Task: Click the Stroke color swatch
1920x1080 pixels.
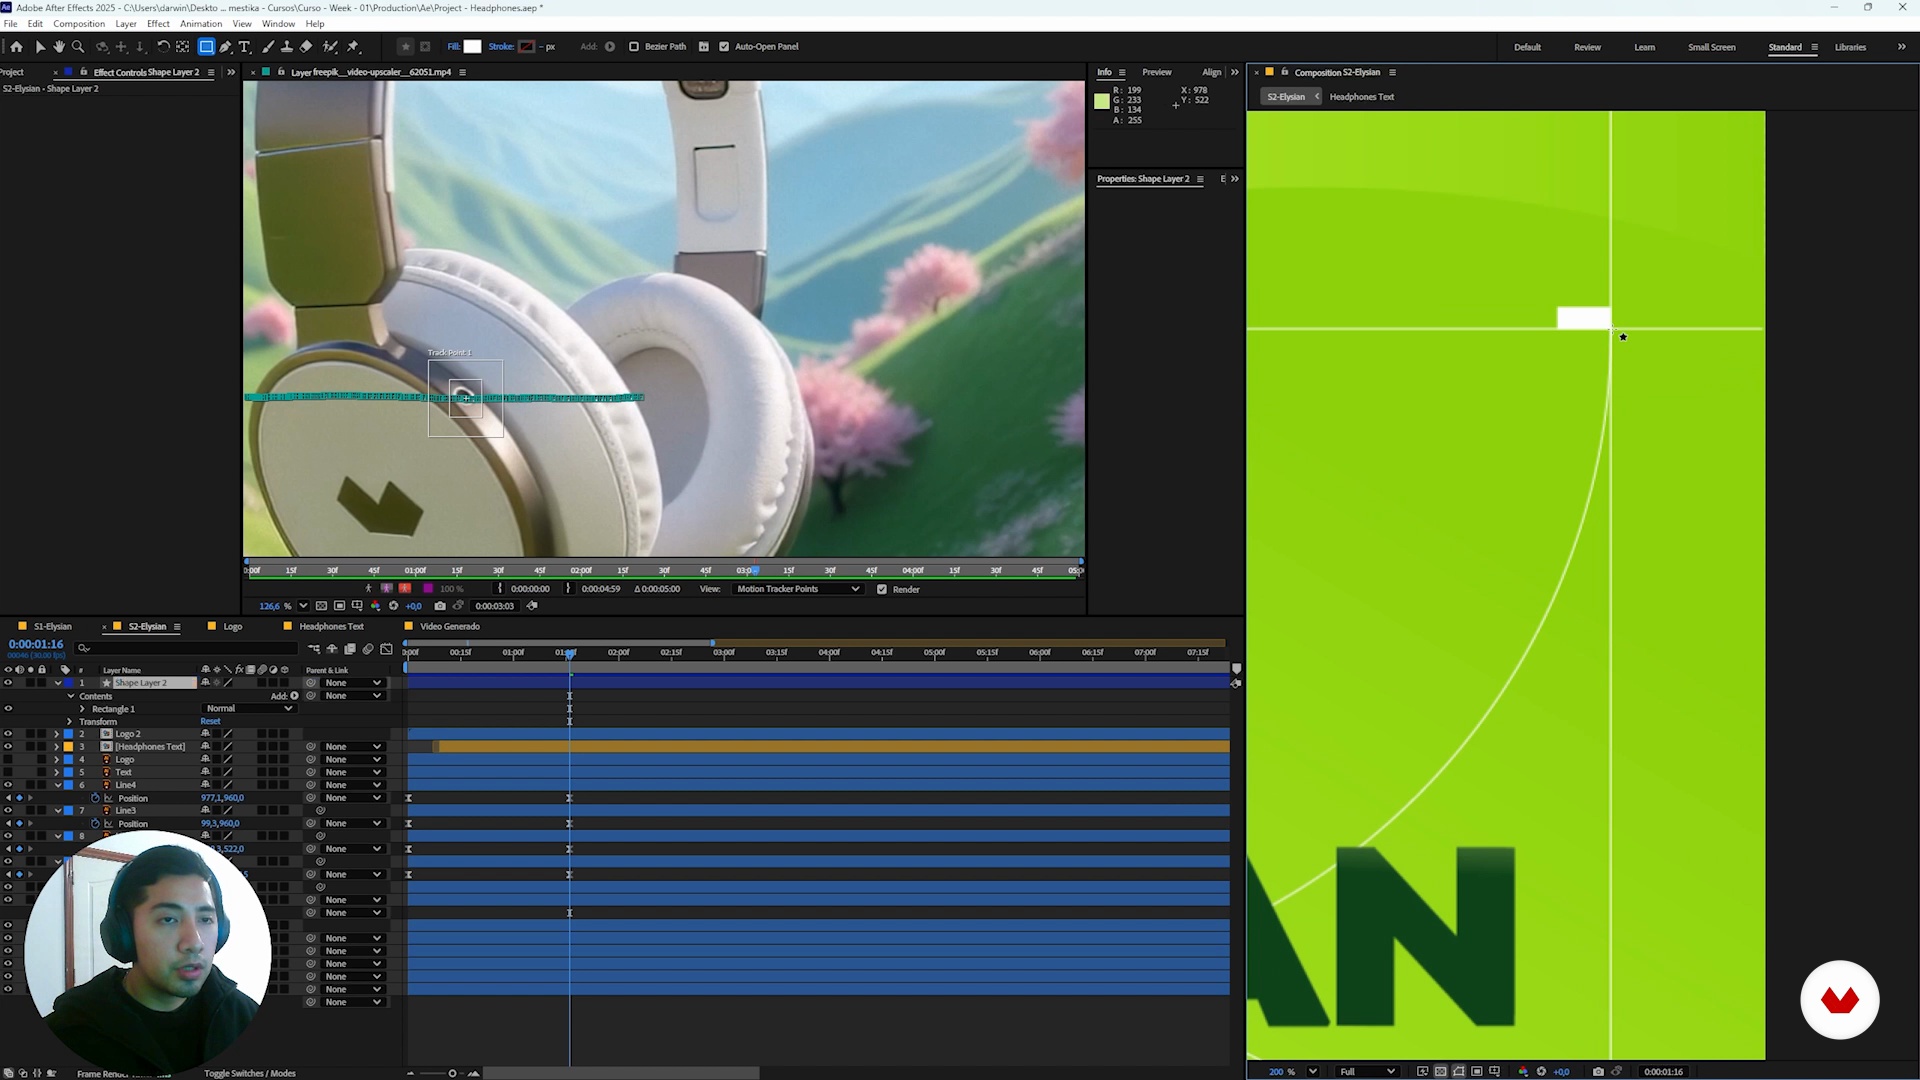Action: 526,47
